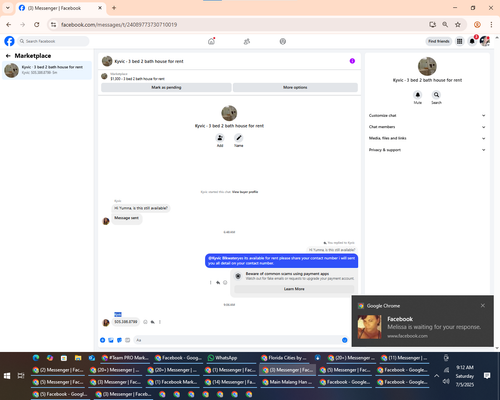Screen dimensions: 500x400
Task: Reply to the phone number message
Action: click(x=153, y=322)
